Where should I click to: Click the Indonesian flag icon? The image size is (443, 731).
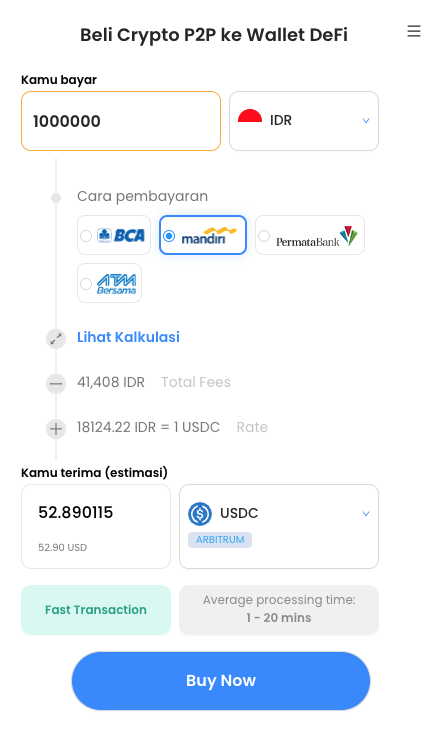point(250,117)
